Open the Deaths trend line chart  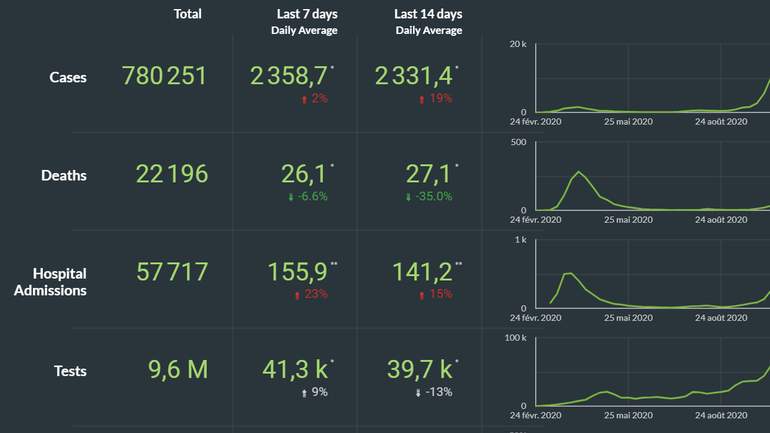tap(650, 178)
